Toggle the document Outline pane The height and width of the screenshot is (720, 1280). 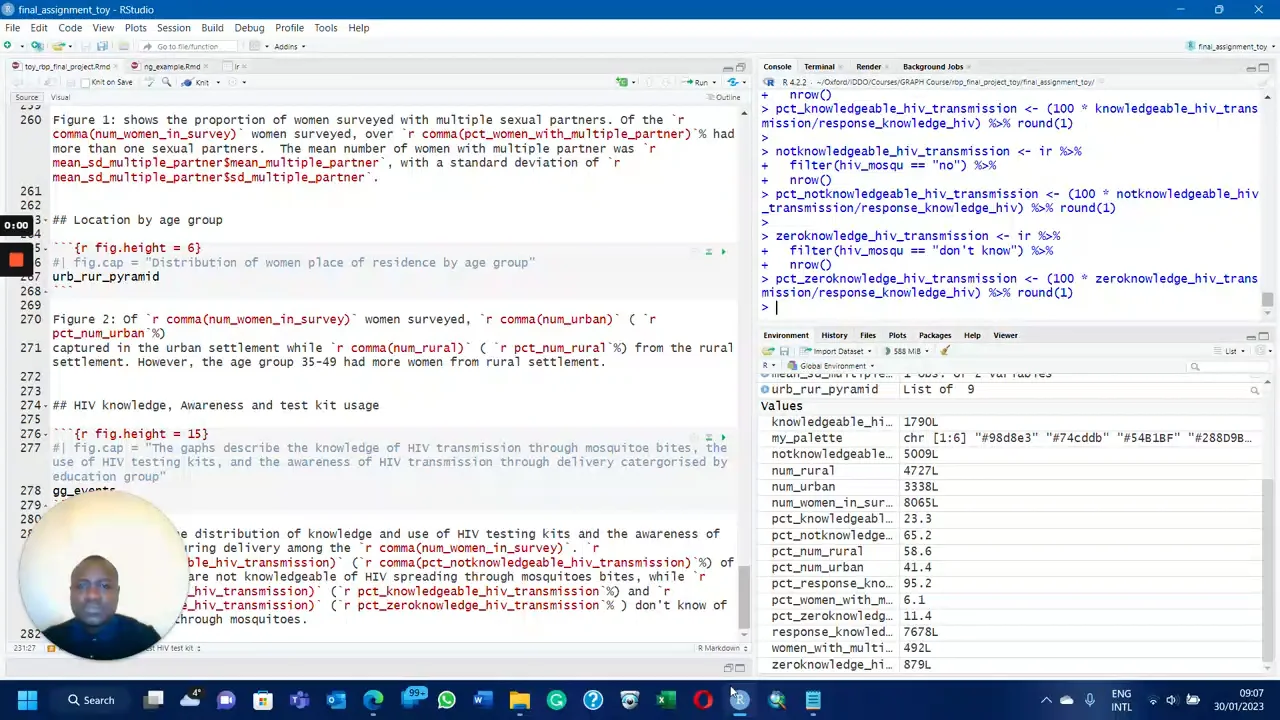(x=724, y=97)
